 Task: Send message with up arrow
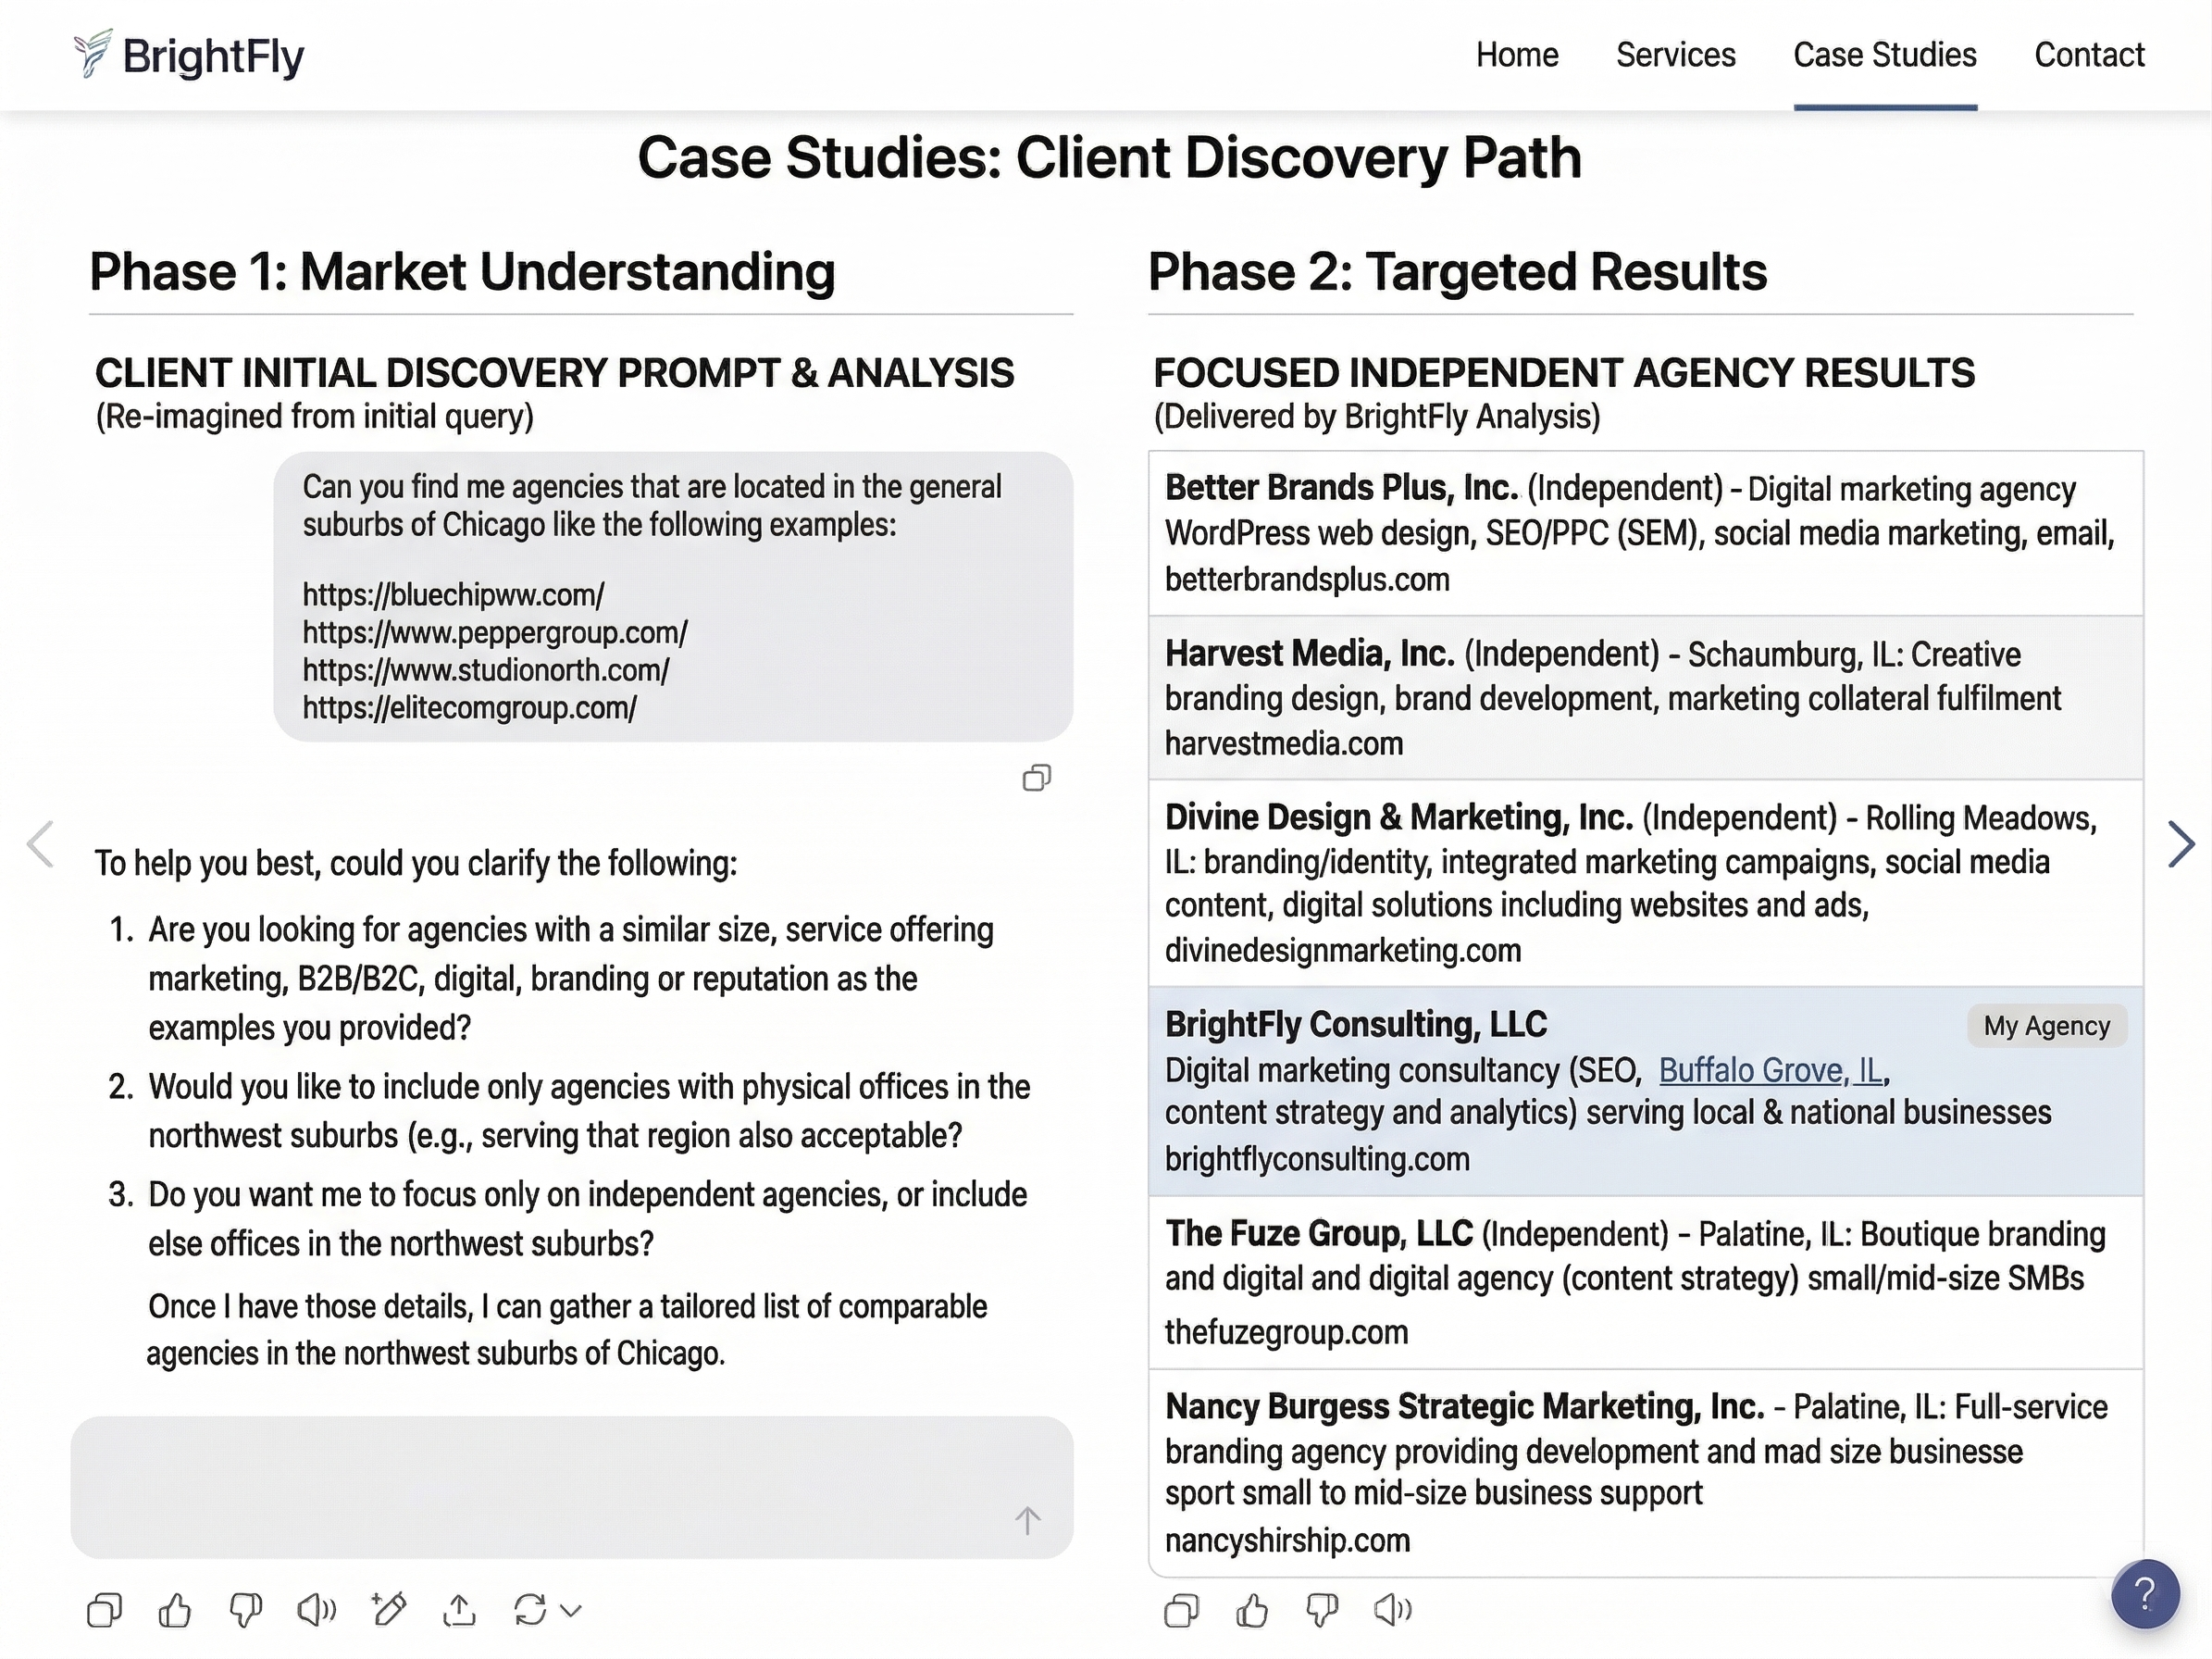(1027, 1521)
